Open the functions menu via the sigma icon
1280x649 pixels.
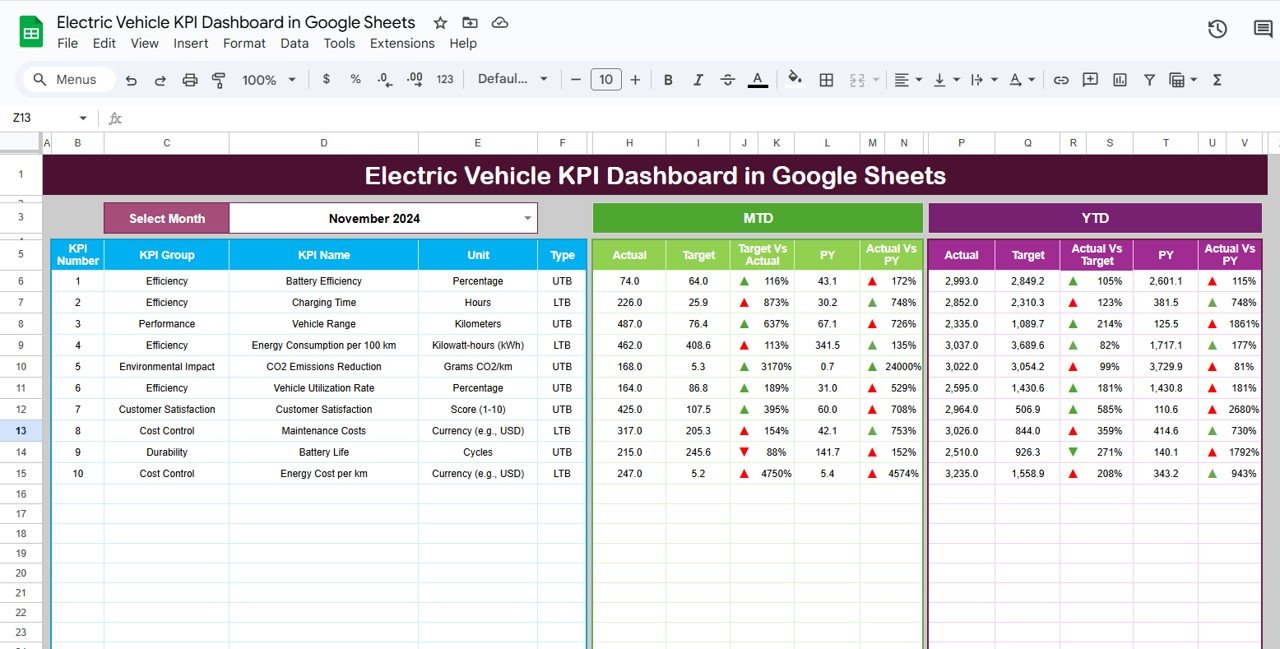[1216, 79]
